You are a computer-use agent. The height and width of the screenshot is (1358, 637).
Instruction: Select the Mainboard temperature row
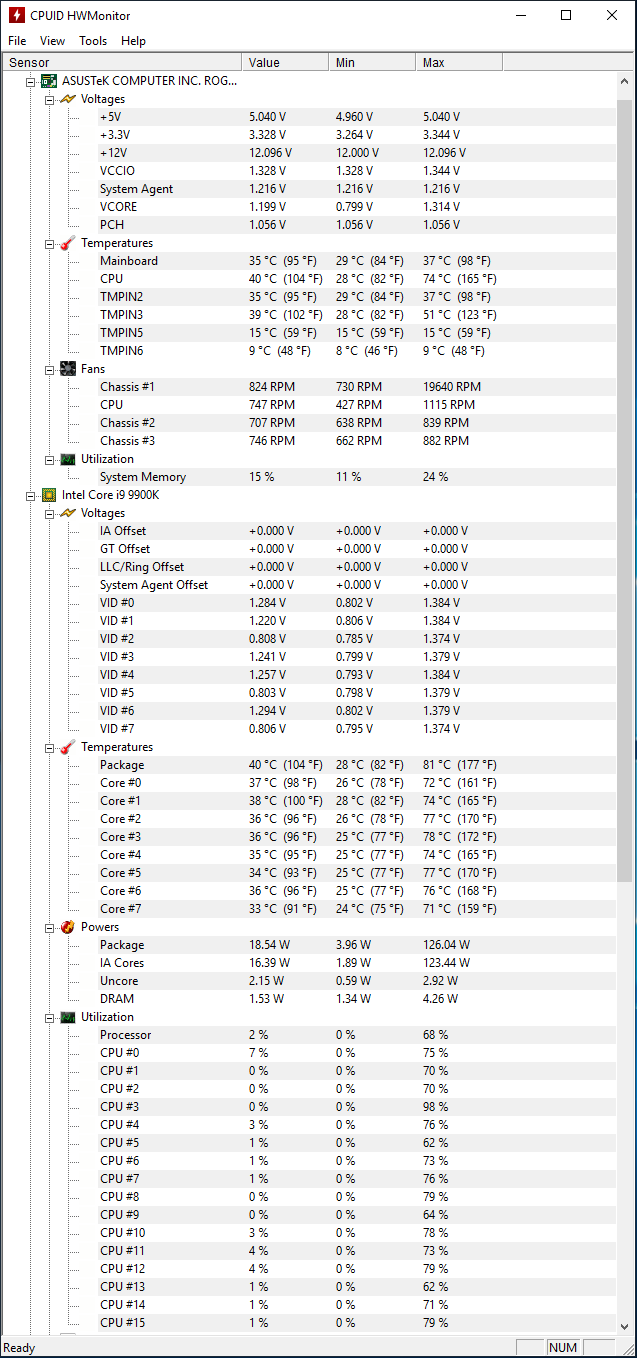(309, 261)
